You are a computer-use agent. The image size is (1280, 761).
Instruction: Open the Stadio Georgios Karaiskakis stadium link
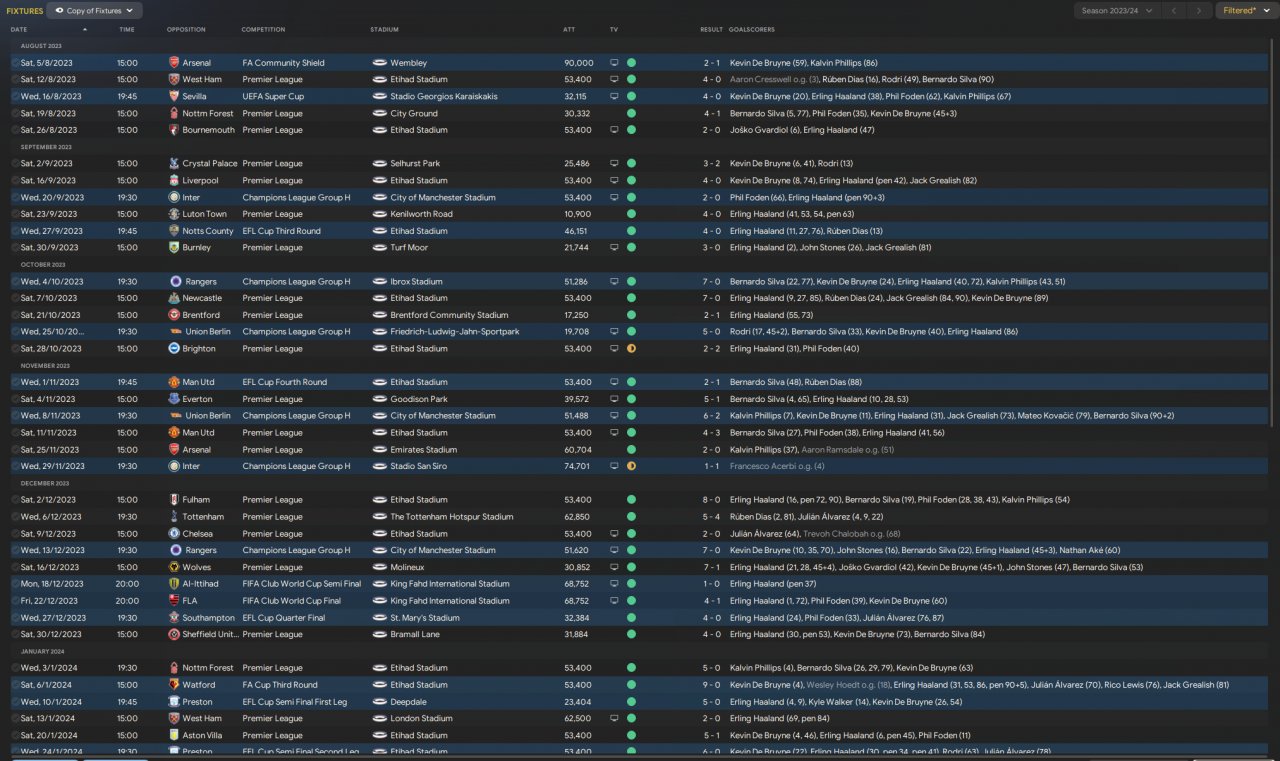pyautogui.click(x=444, y=97)
